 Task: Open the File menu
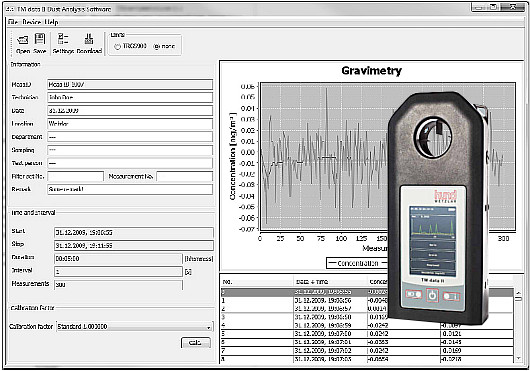13,22
